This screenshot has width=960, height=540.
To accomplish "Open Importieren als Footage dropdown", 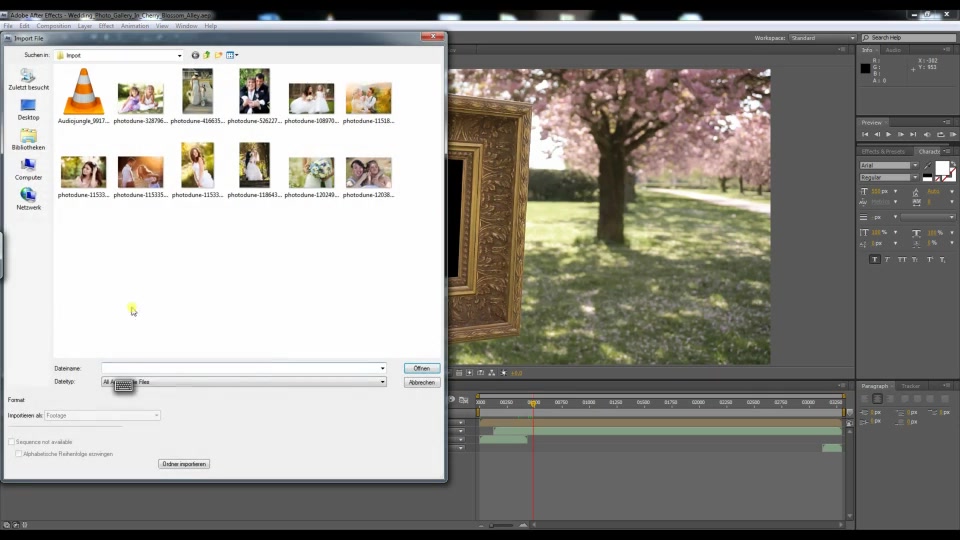I will pyautogui.click(x=102, y=416).
